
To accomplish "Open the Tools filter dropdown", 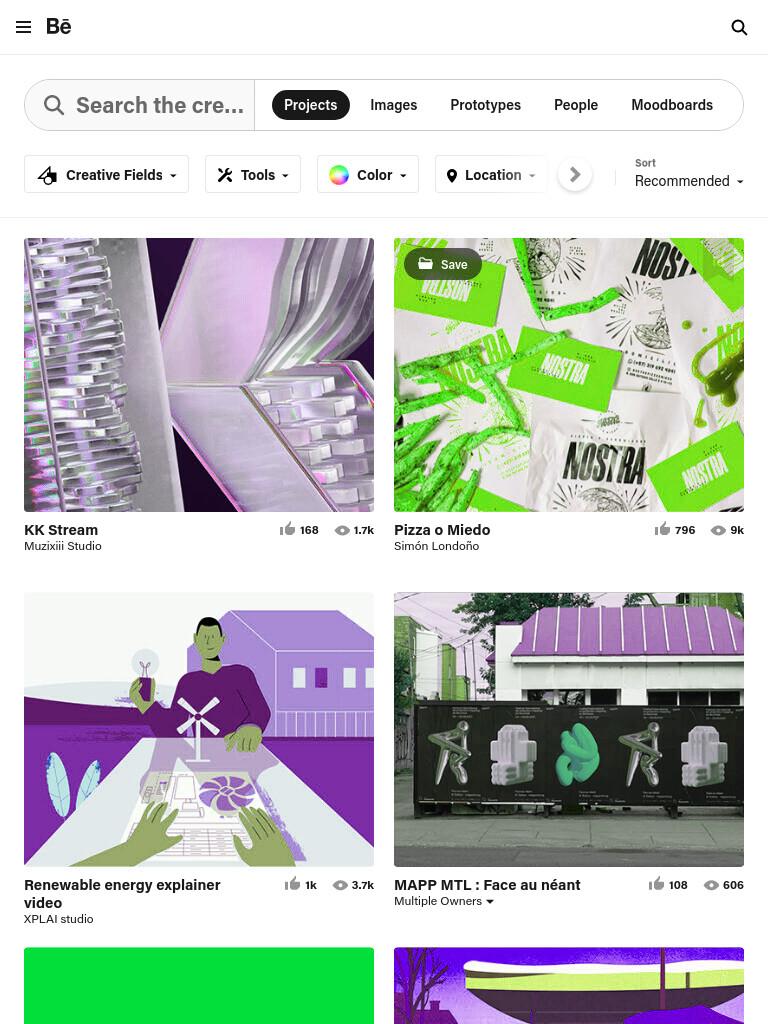I will coord(253,174).
